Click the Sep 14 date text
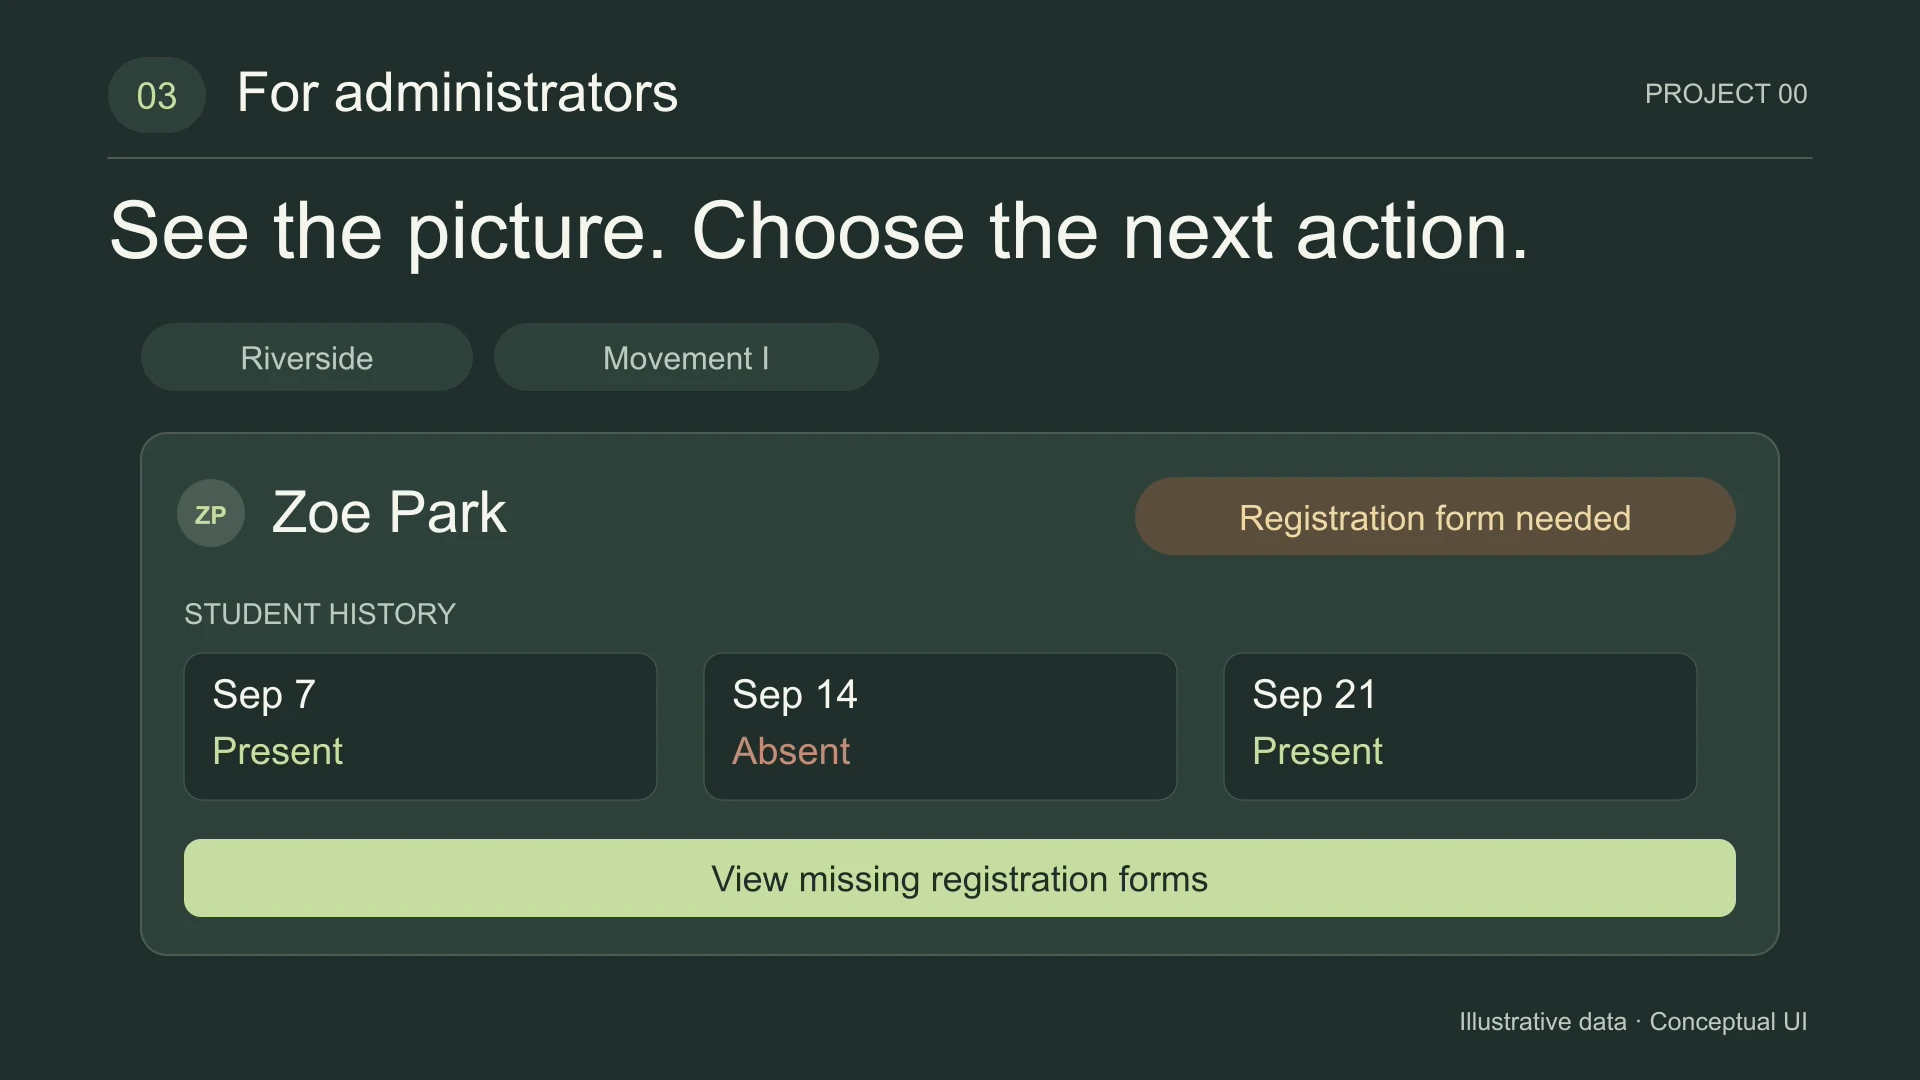 (x=795, y=694)
